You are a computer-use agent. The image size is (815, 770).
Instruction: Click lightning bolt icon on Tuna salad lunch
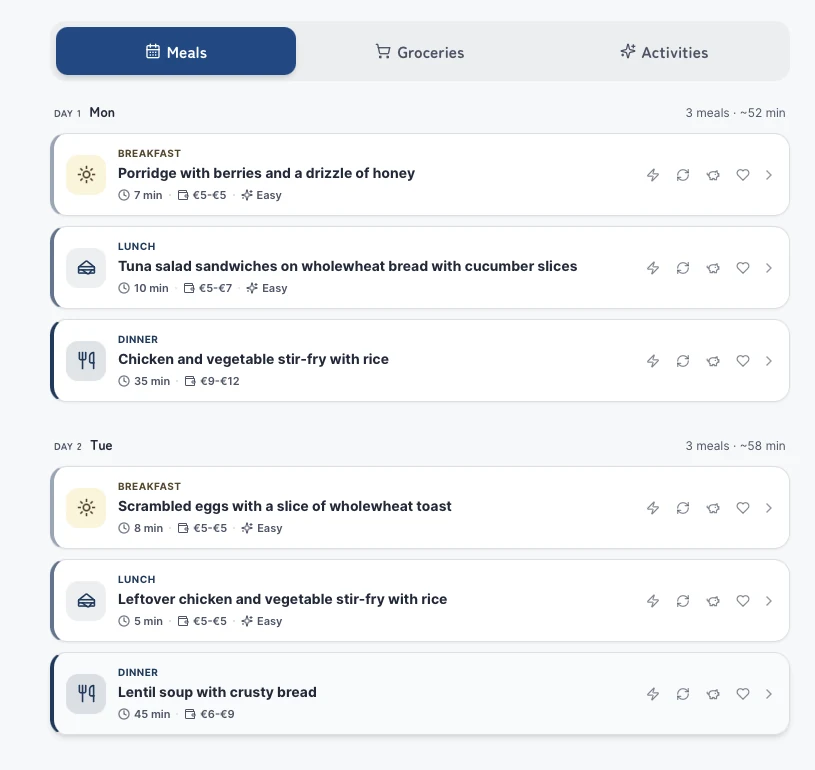tap(653, 268)
